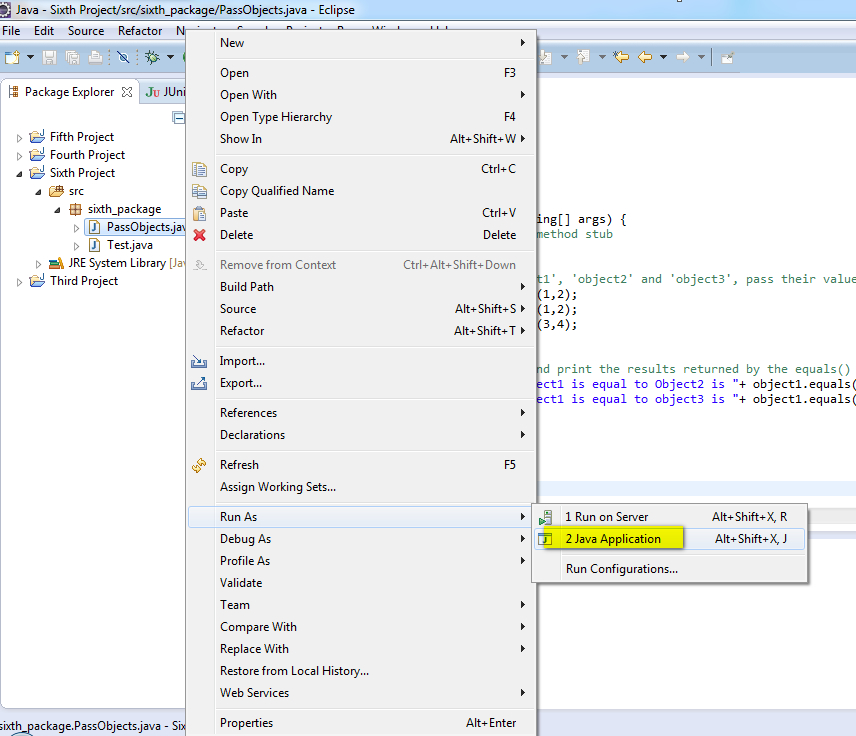The width and height of the screenshot is (856, 736).
Task: Click the Collapse All icon
Action: [178, 117]
